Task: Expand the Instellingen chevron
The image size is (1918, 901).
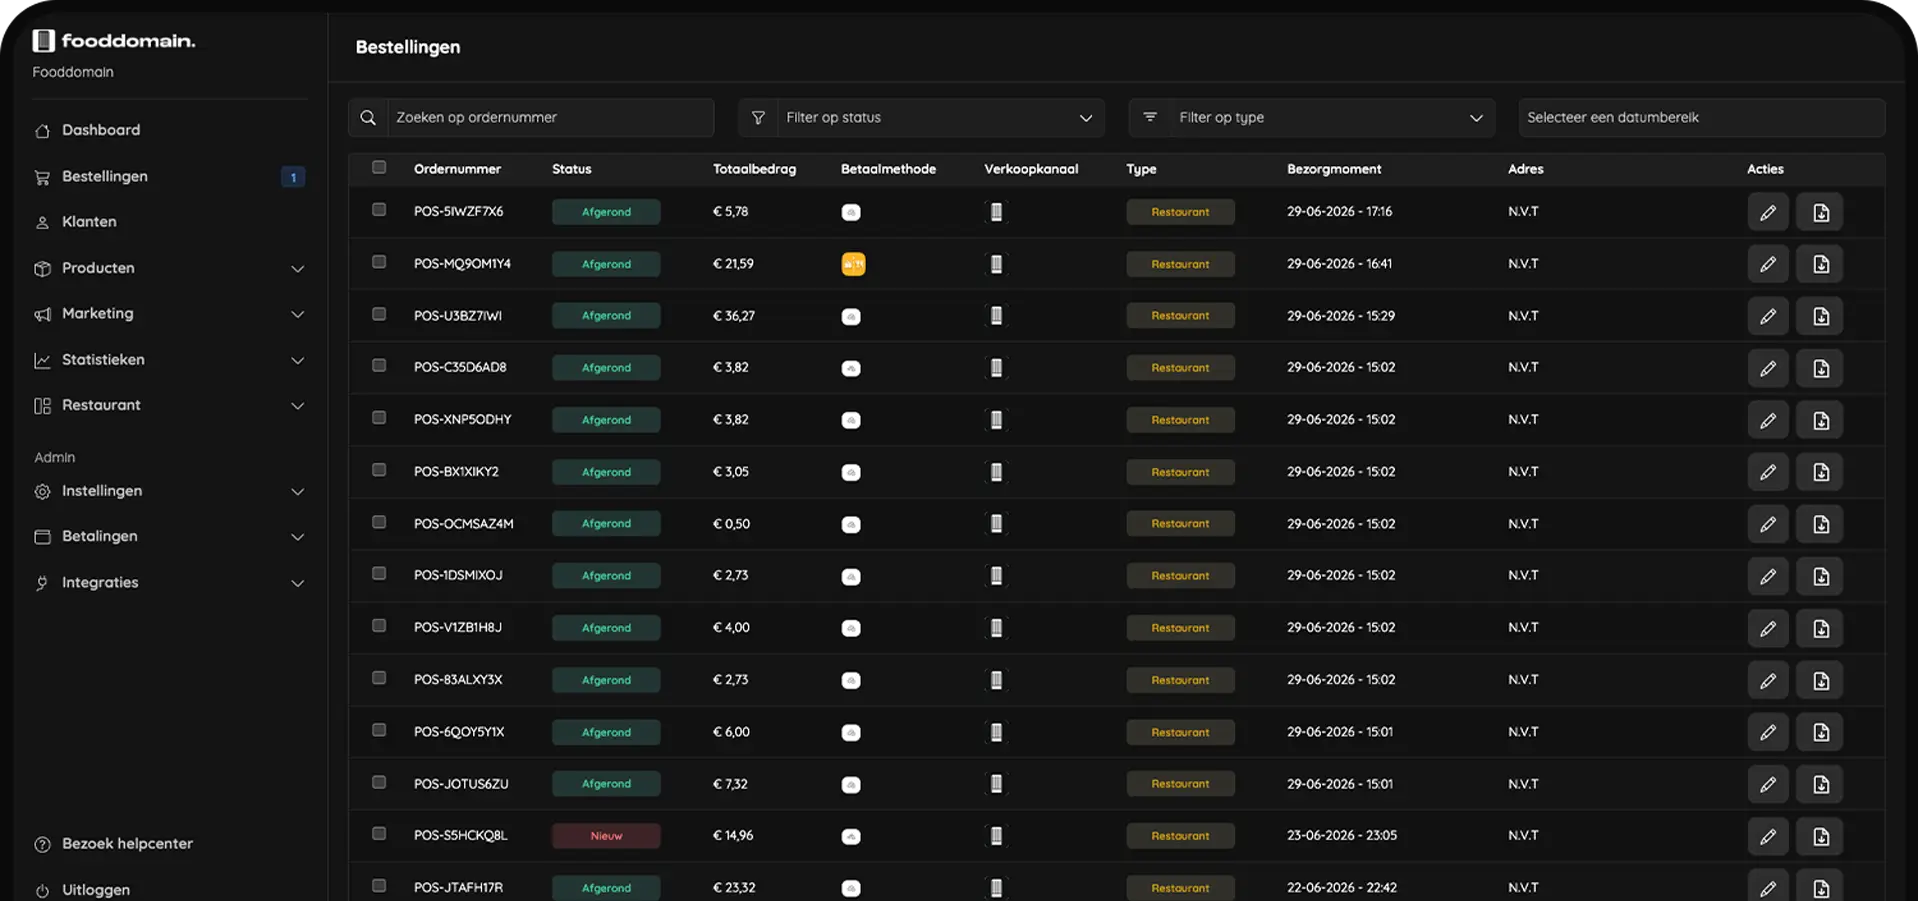Action: coord(297,492)
